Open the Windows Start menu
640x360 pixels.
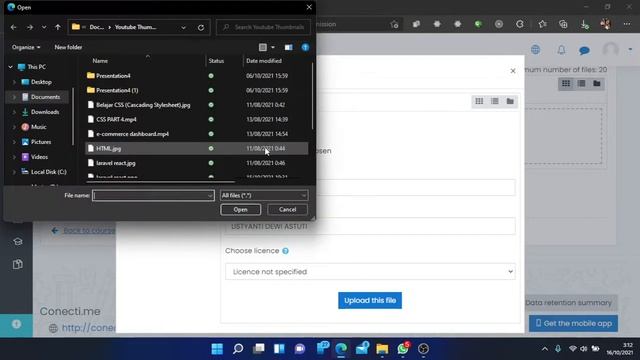coord(217,349)
